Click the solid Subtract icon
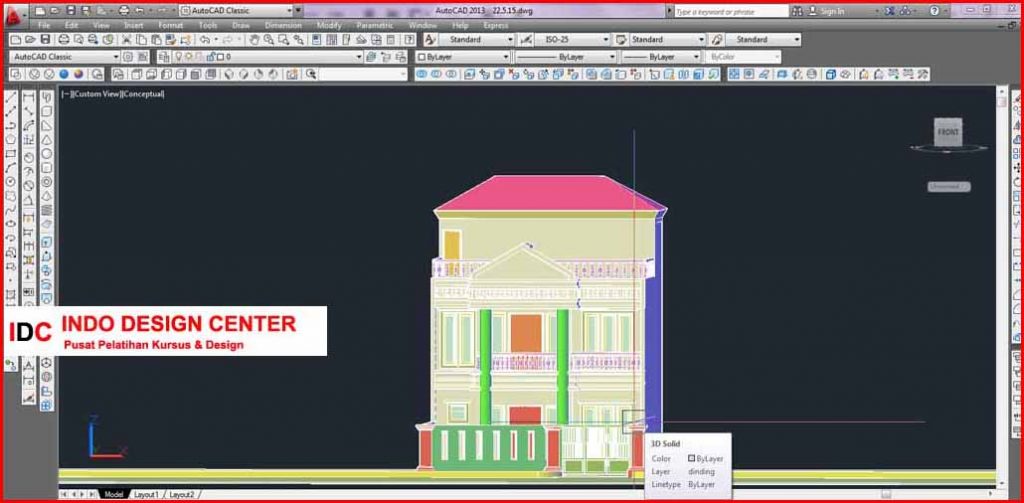 436,74
